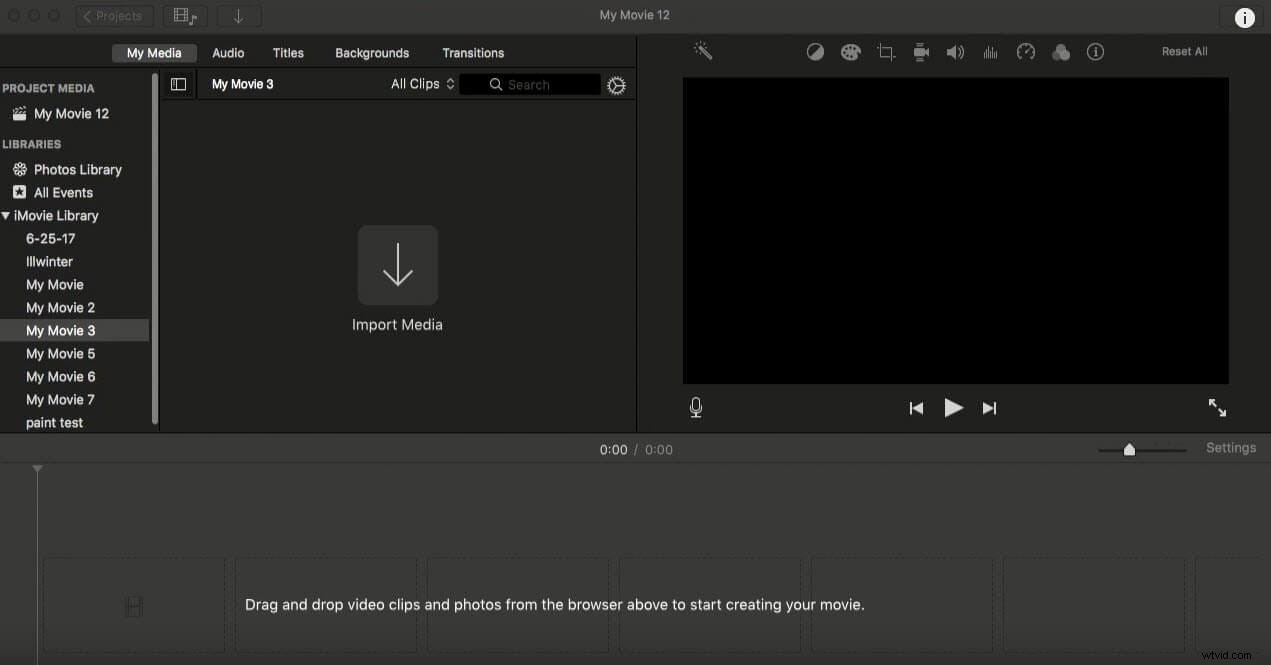The width and height of the screenshot is (1271, 665).
Task: Click the info button in title bar
Action: (1244, 17)
